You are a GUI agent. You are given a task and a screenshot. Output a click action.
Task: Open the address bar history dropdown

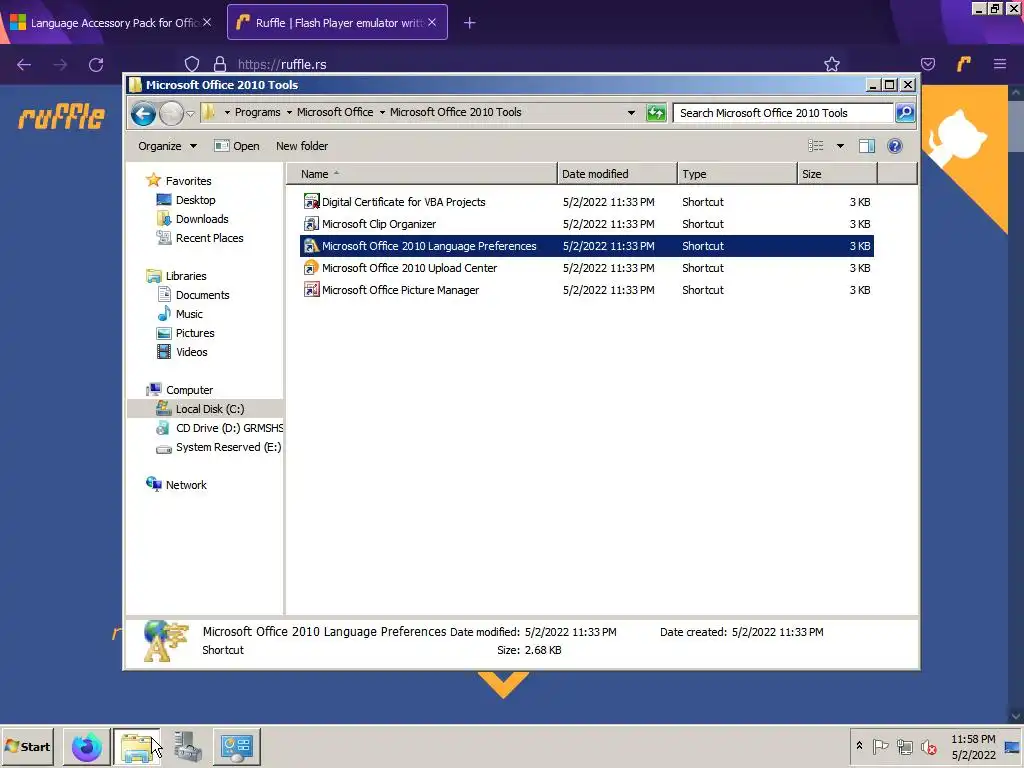pos(631,113)
